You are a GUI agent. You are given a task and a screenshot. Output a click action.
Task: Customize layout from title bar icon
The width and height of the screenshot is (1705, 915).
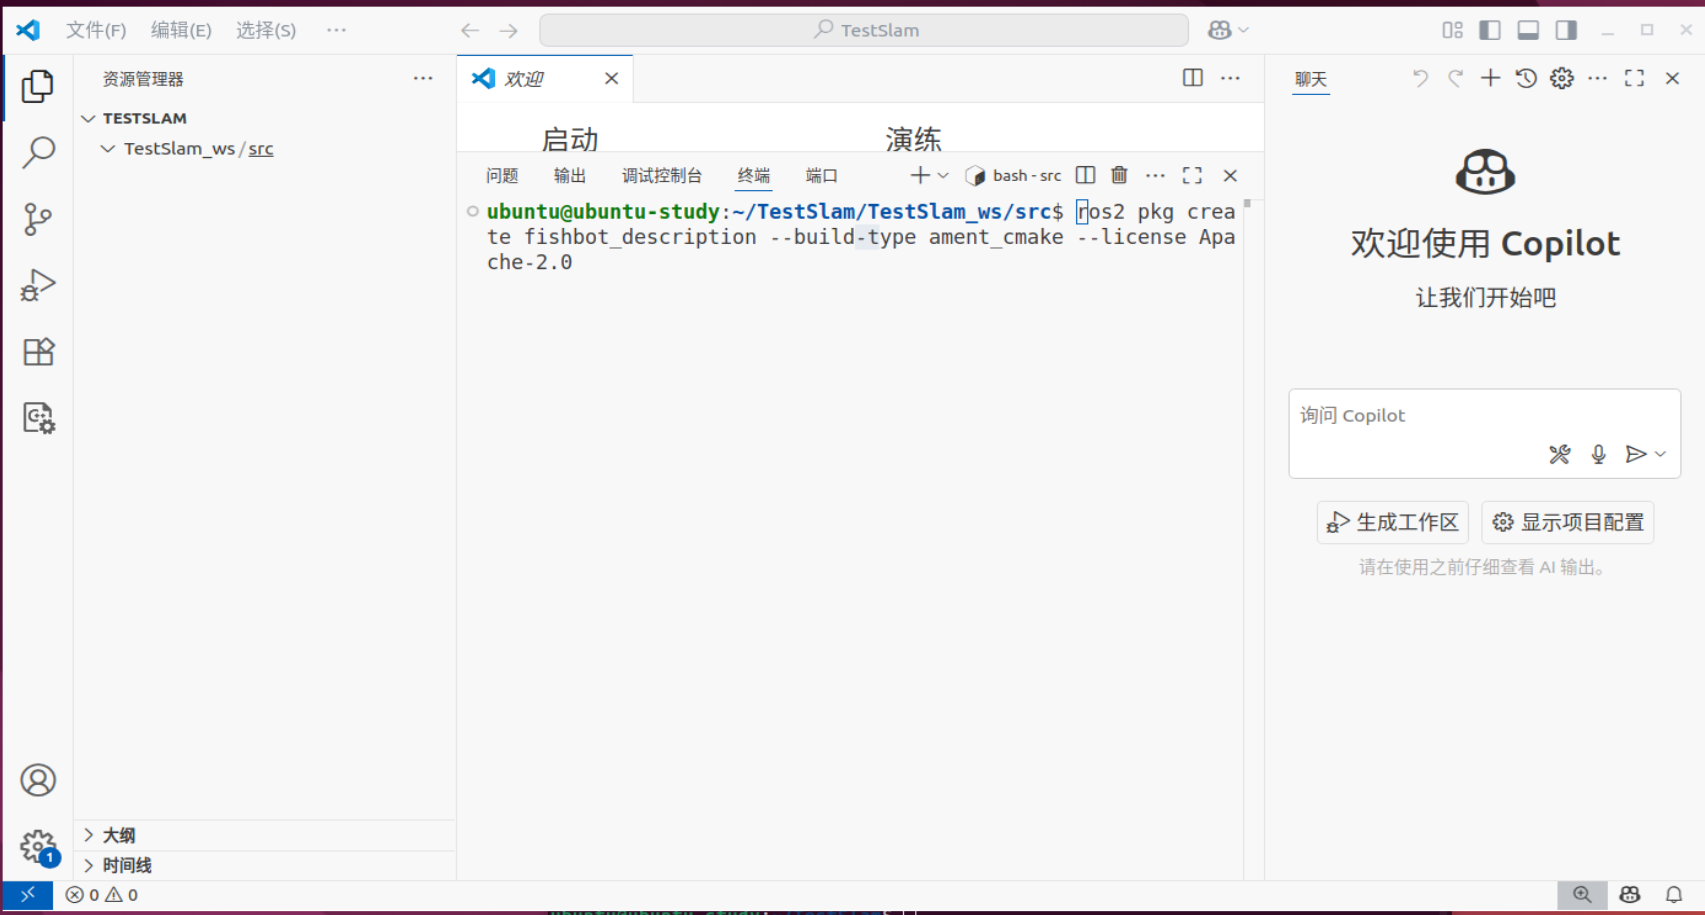click(x=1452, y=31)
